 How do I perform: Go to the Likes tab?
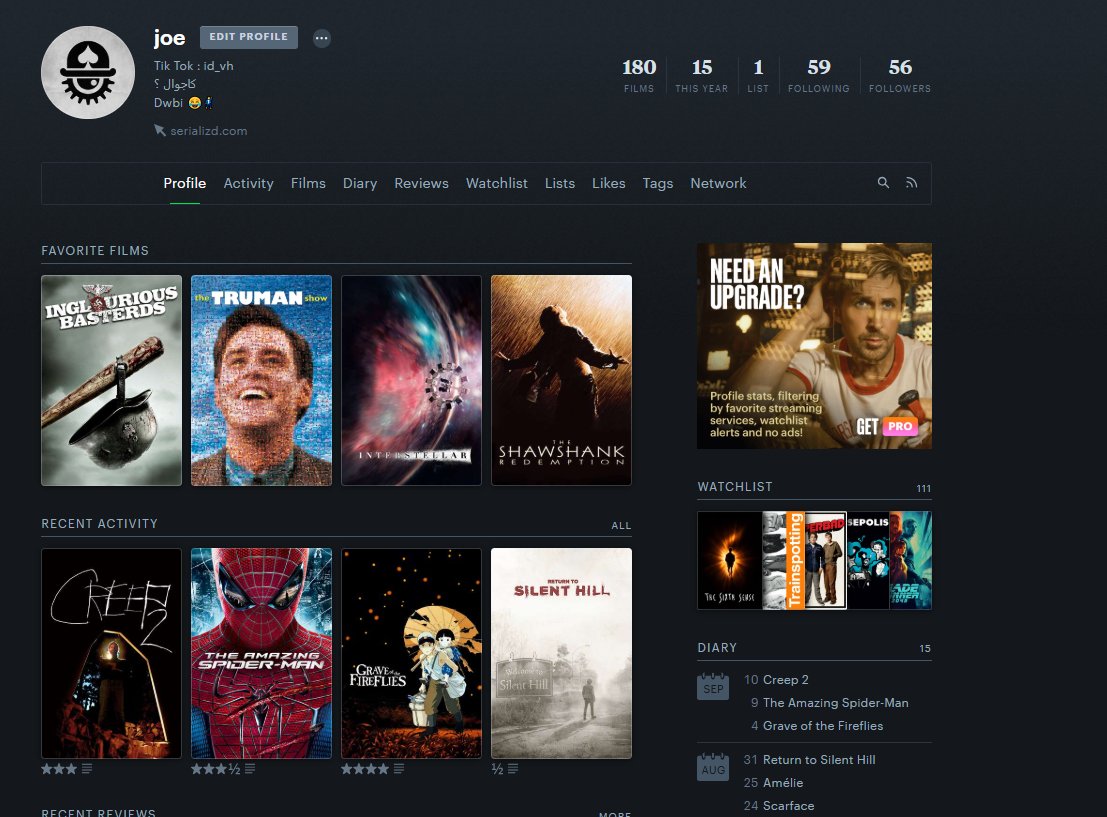click(609, 183)
